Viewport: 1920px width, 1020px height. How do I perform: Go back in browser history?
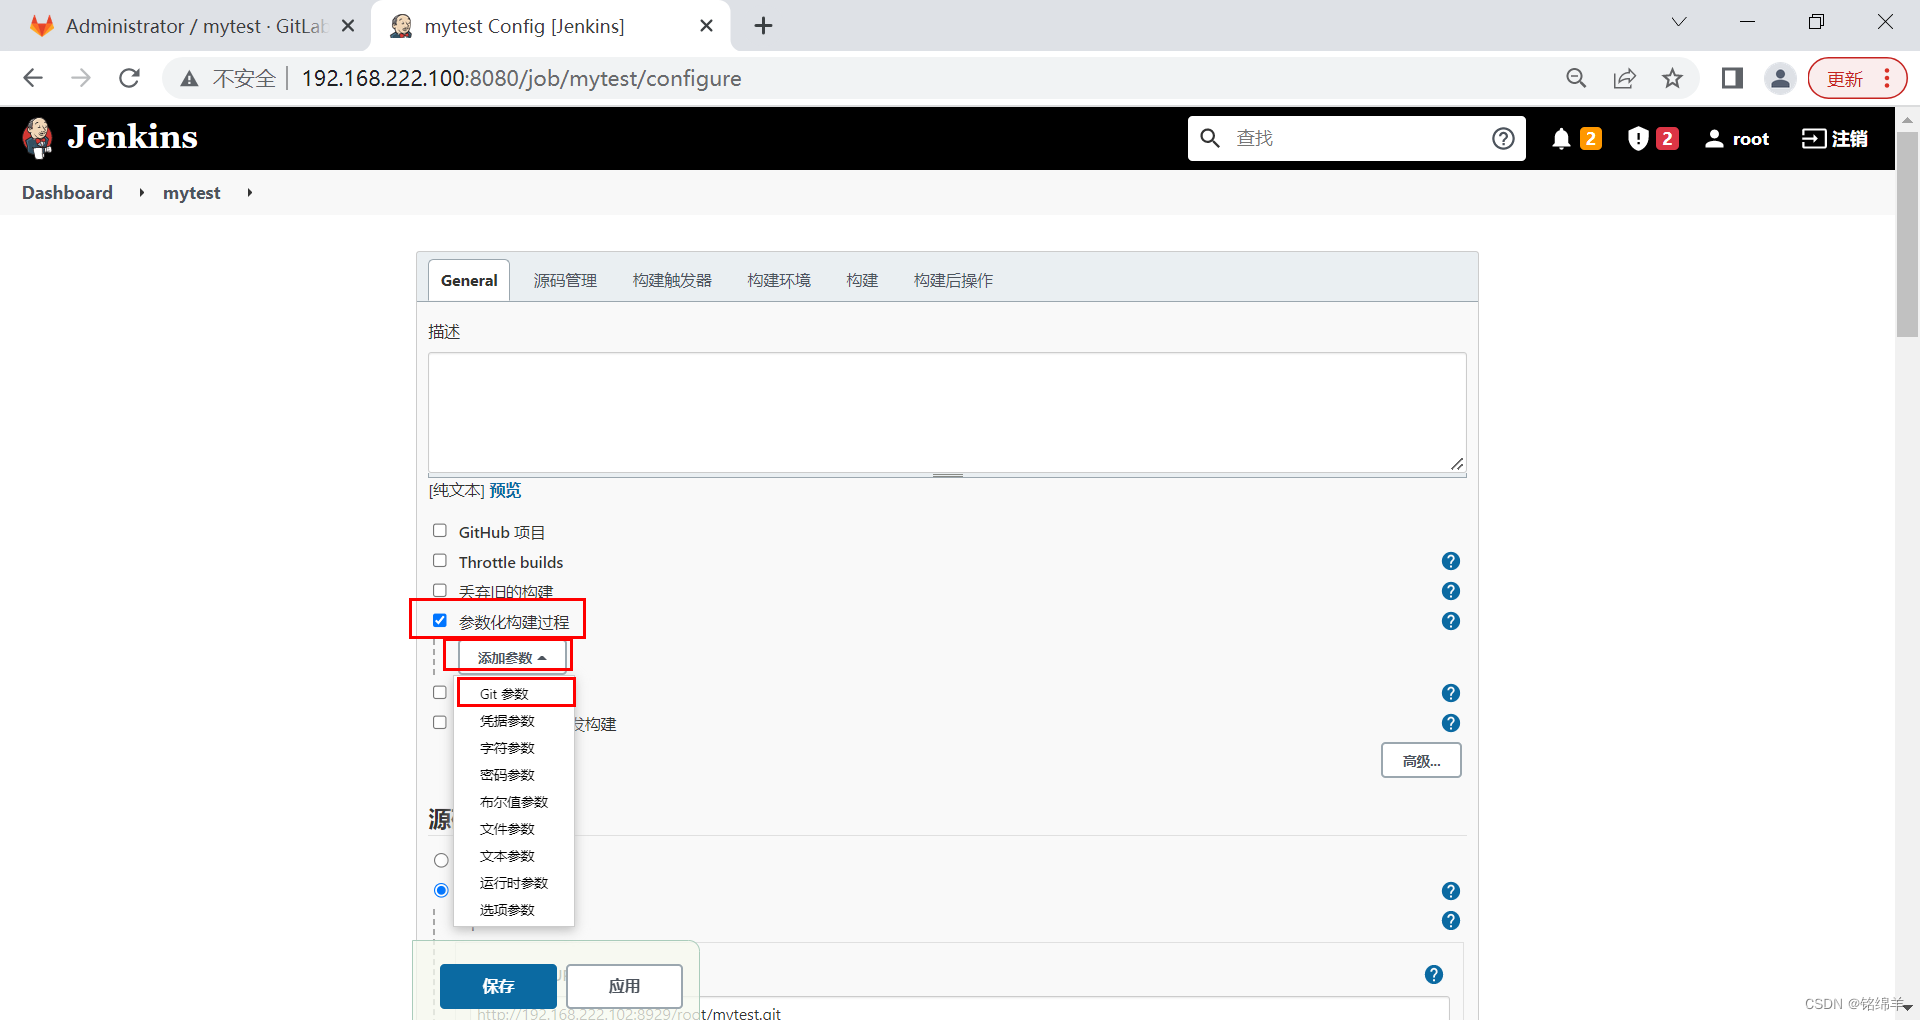coord(33,78)
